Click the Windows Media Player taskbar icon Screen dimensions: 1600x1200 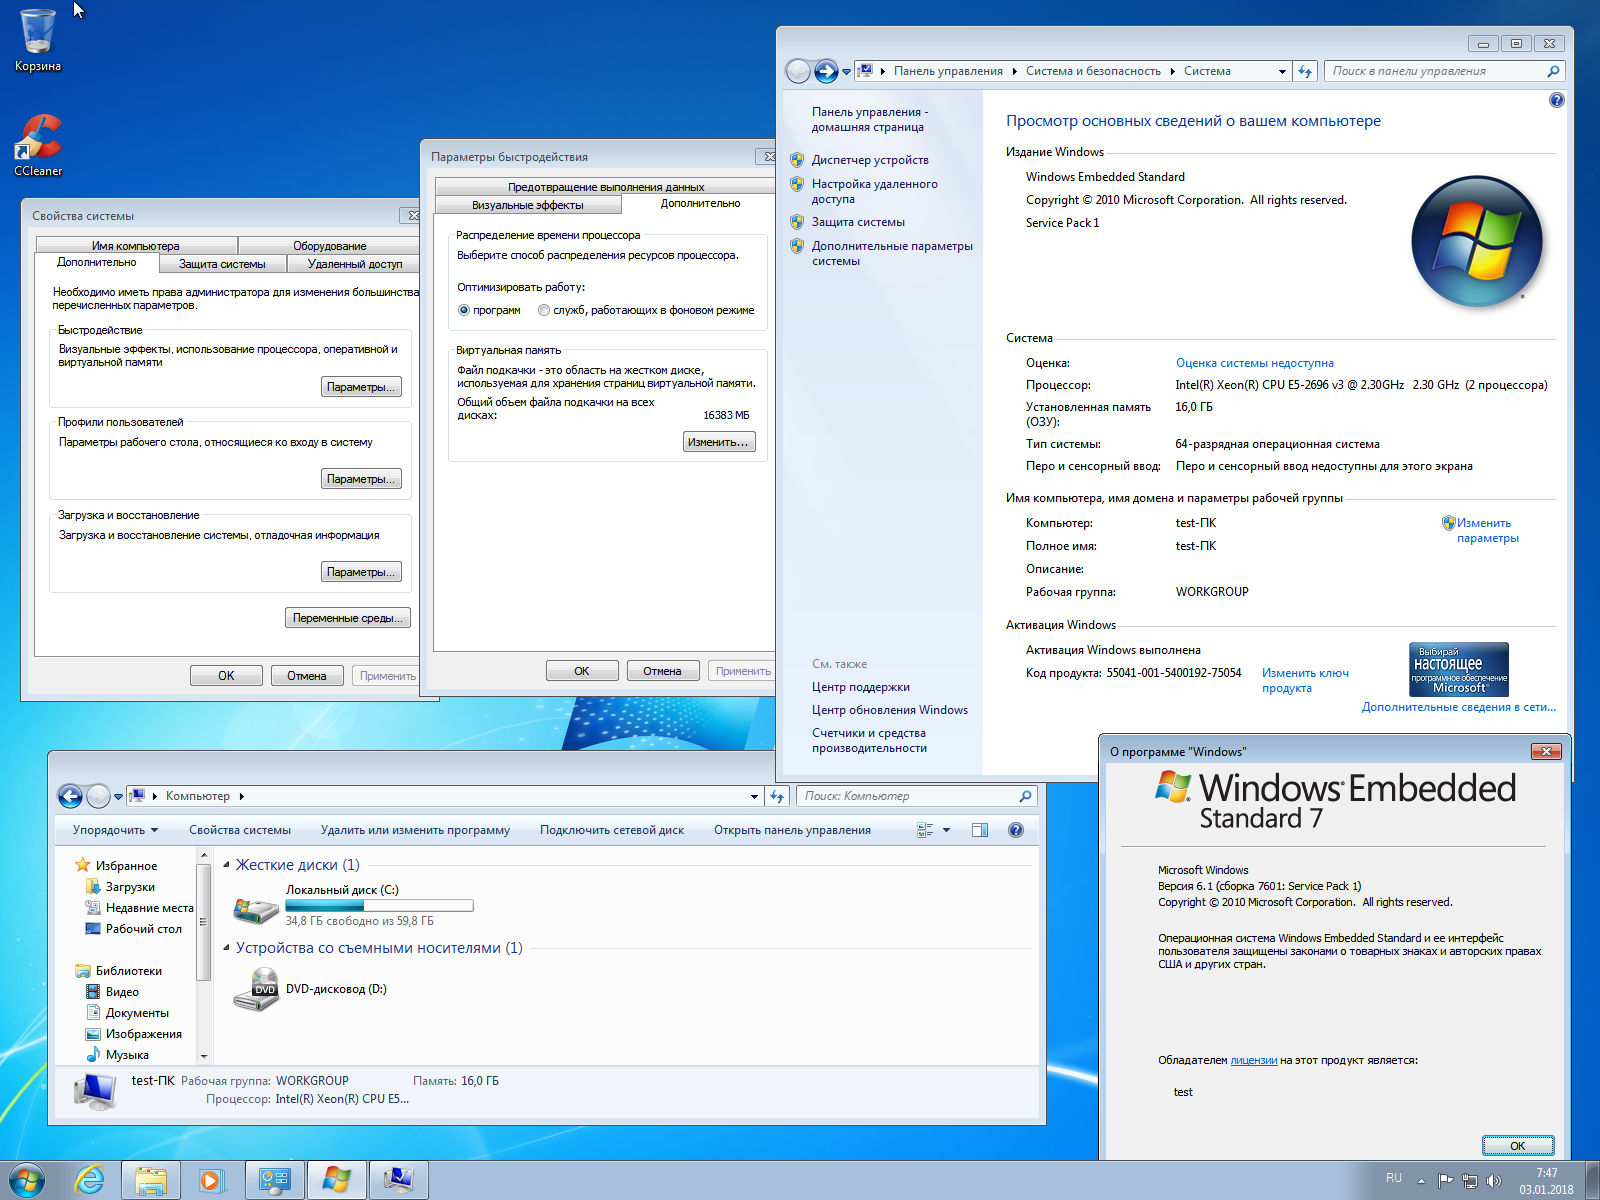point(212,1181)
